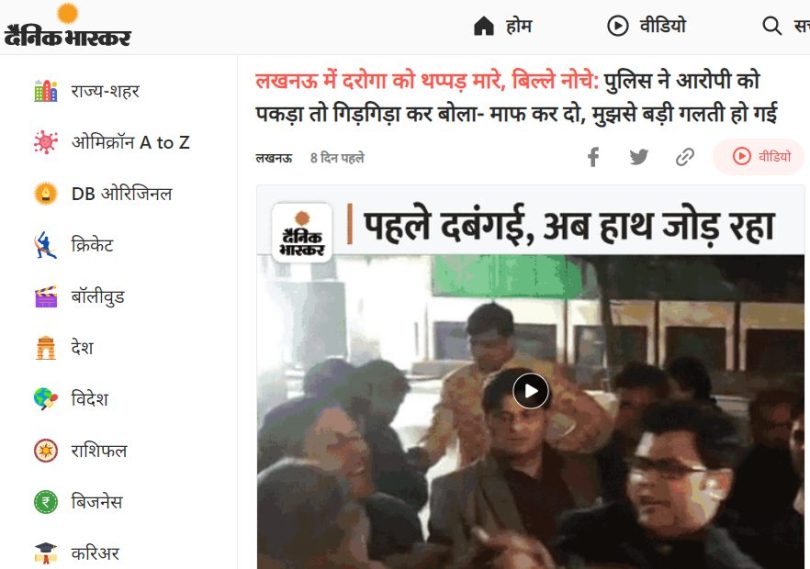
Task: Click the ओमिक्रॉन A to Z virus icon
Action: pos(45,142)
